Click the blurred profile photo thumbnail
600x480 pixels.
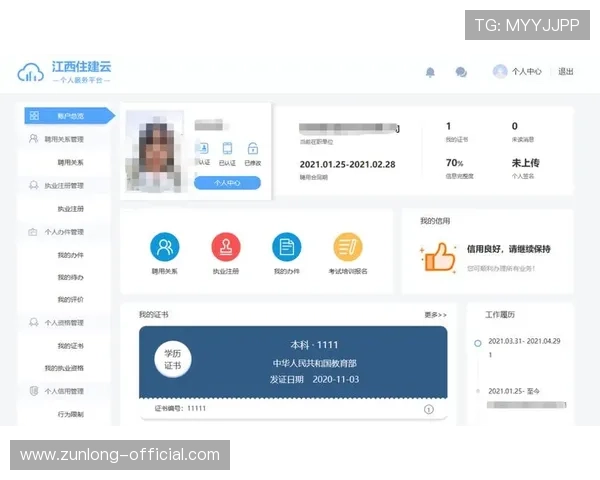click(x=154, y=152)
